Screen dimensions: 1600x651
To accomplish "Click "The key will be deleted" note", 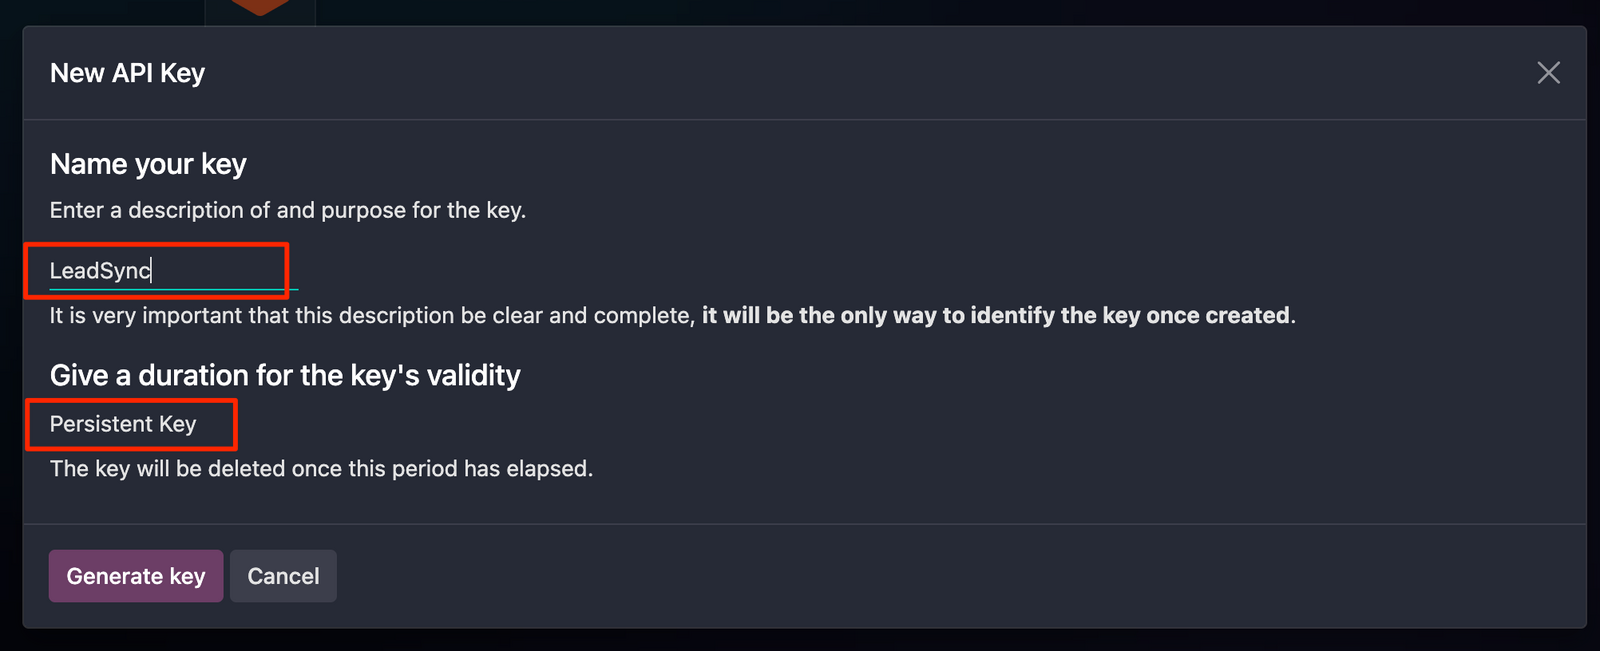I will [321, 468].
